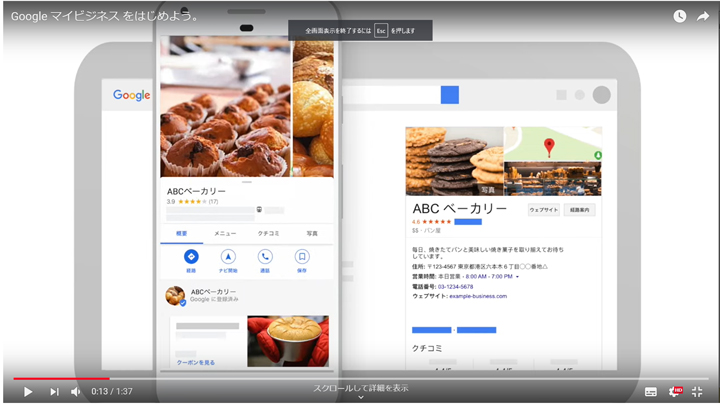
Task: Open the video settings gear
Action: (x=675, y=392)
